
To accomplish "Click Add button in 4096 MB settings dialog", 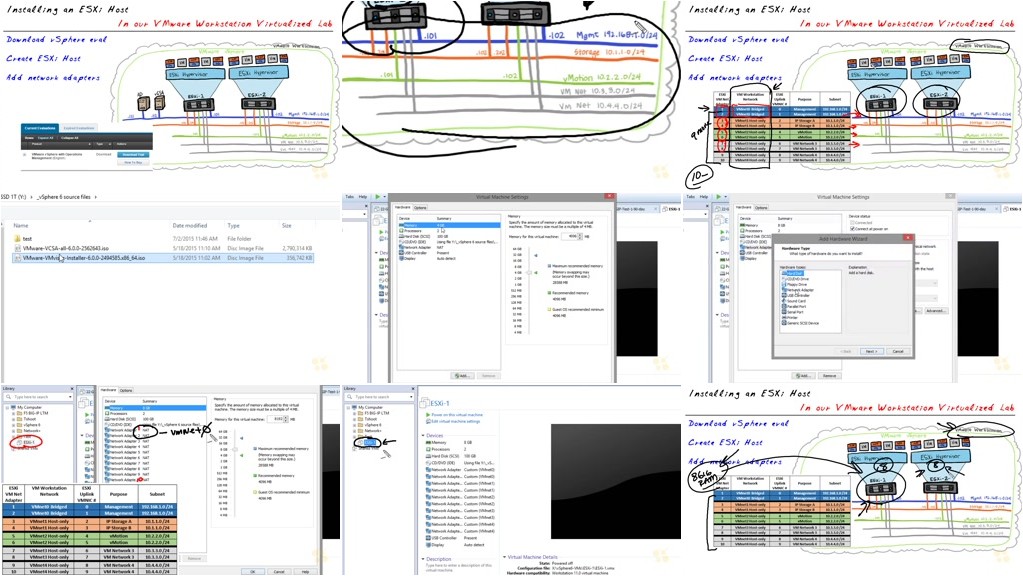I will click(x=462, y=376).
